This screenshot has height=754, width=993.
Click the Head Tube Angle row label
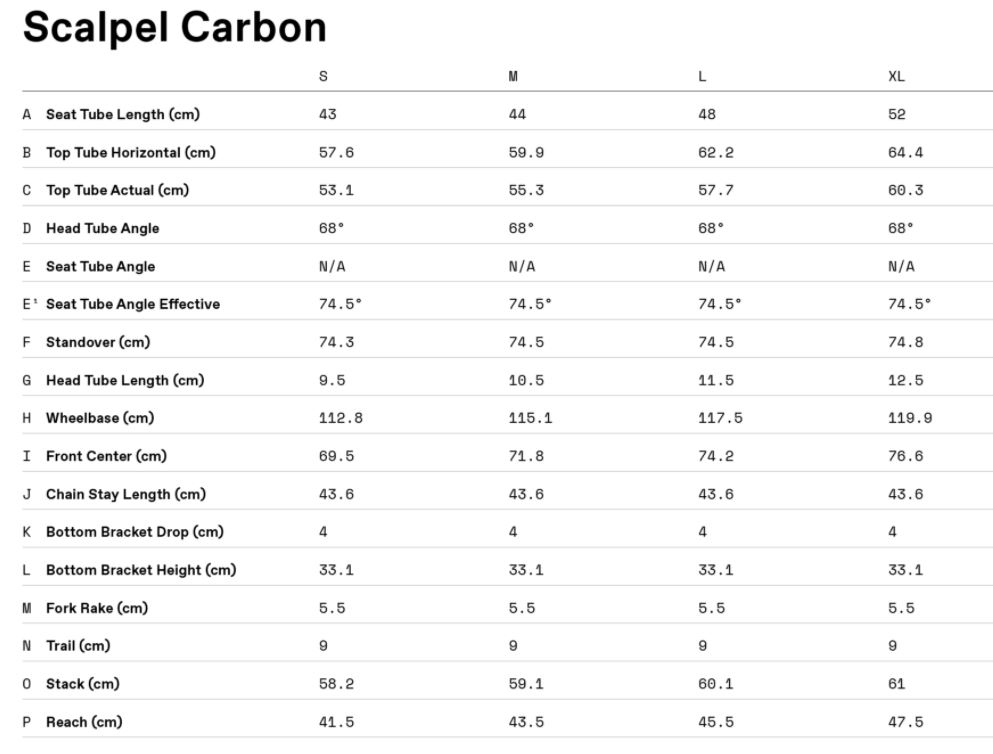[103, 229]
